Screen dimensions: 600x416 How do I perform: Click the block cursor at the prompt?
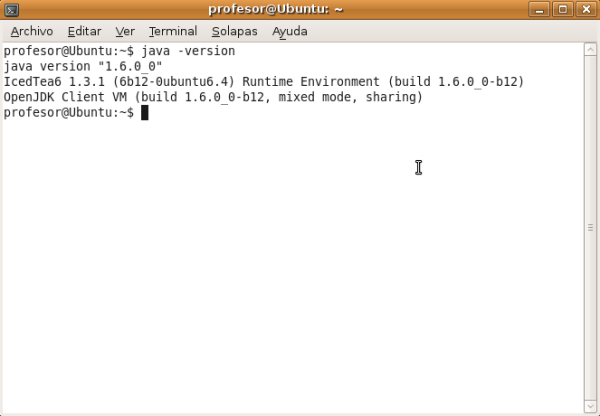(x=144, y=113)
